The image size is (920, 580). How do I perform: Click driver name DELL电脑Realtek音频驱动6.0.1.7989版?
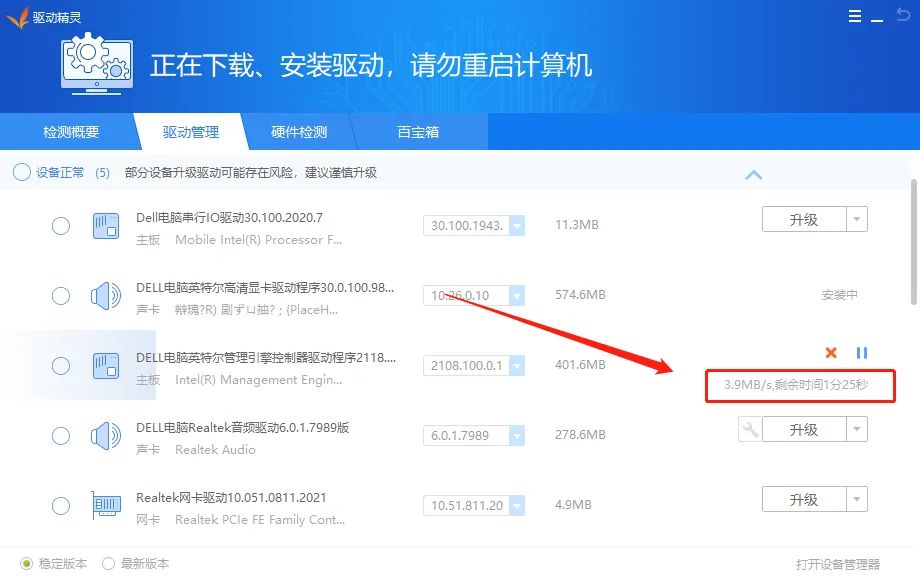[x=242, y=428]
